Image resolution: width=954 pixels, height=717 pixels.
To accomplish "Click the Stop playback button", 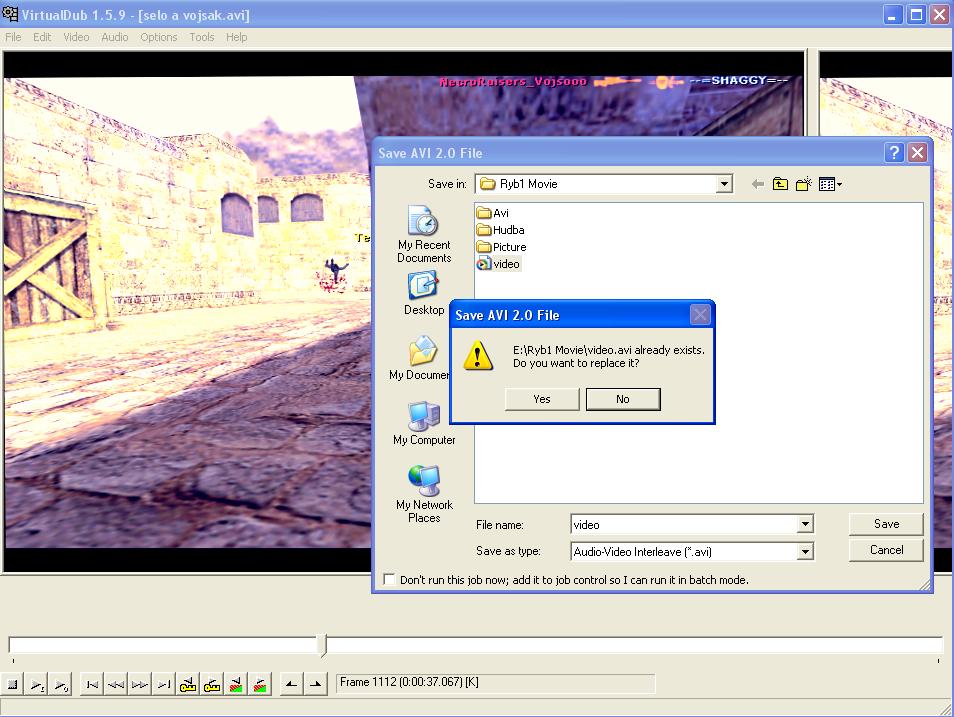I will (x=12, y=685).
